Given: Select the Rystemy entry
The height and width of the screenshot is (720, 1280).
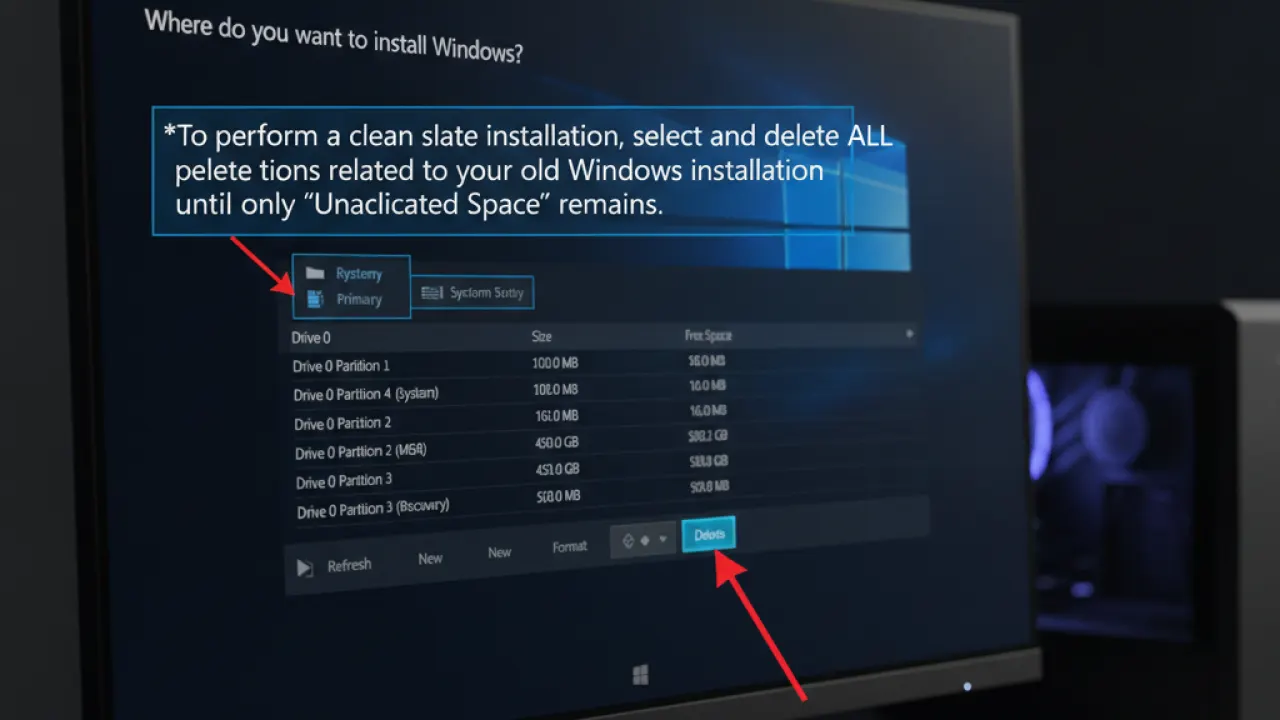Looking at the screenshot, I should (358, 273).
